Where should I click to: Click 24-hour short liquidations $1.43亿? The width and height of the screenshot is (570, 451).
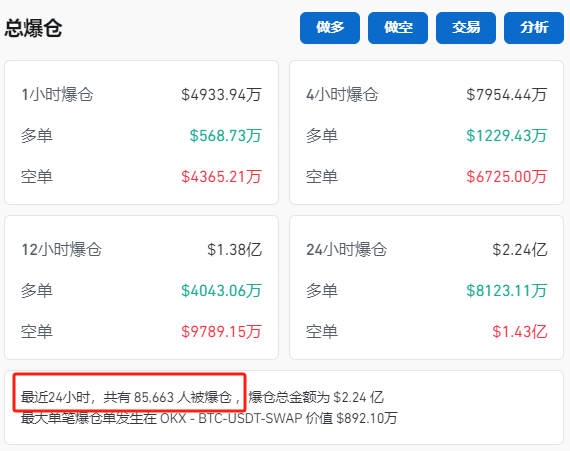(x=519, y=332)
